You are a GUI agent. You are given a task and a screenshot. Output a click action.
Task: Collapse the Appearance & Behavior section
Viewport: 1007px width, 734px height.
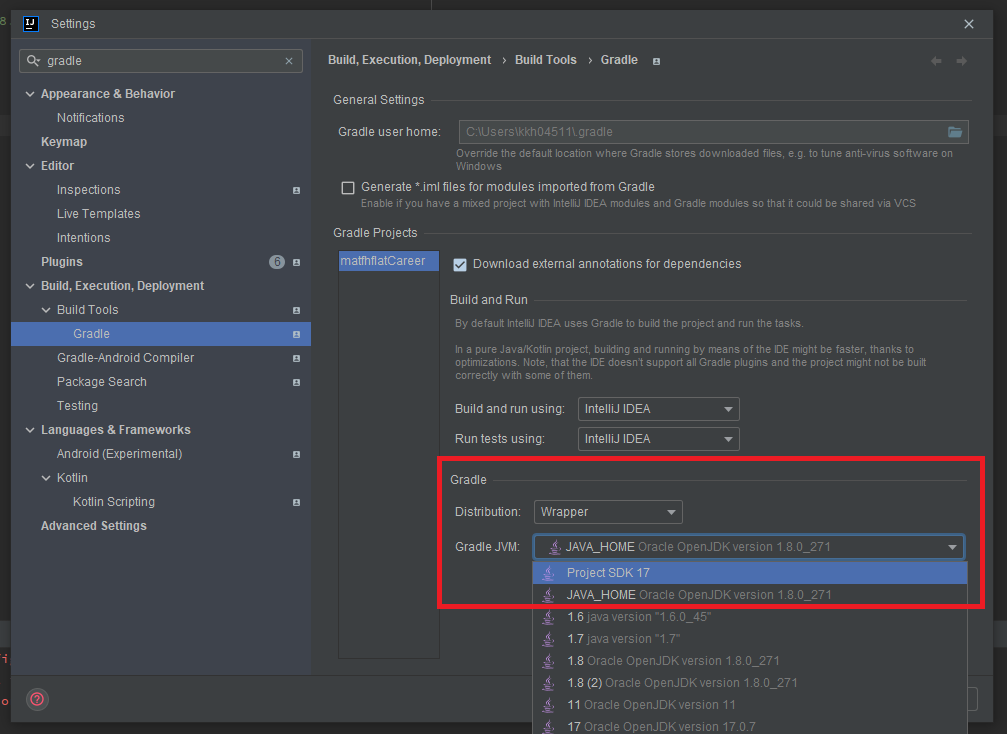pyautogui.click(x=30, y=93)
